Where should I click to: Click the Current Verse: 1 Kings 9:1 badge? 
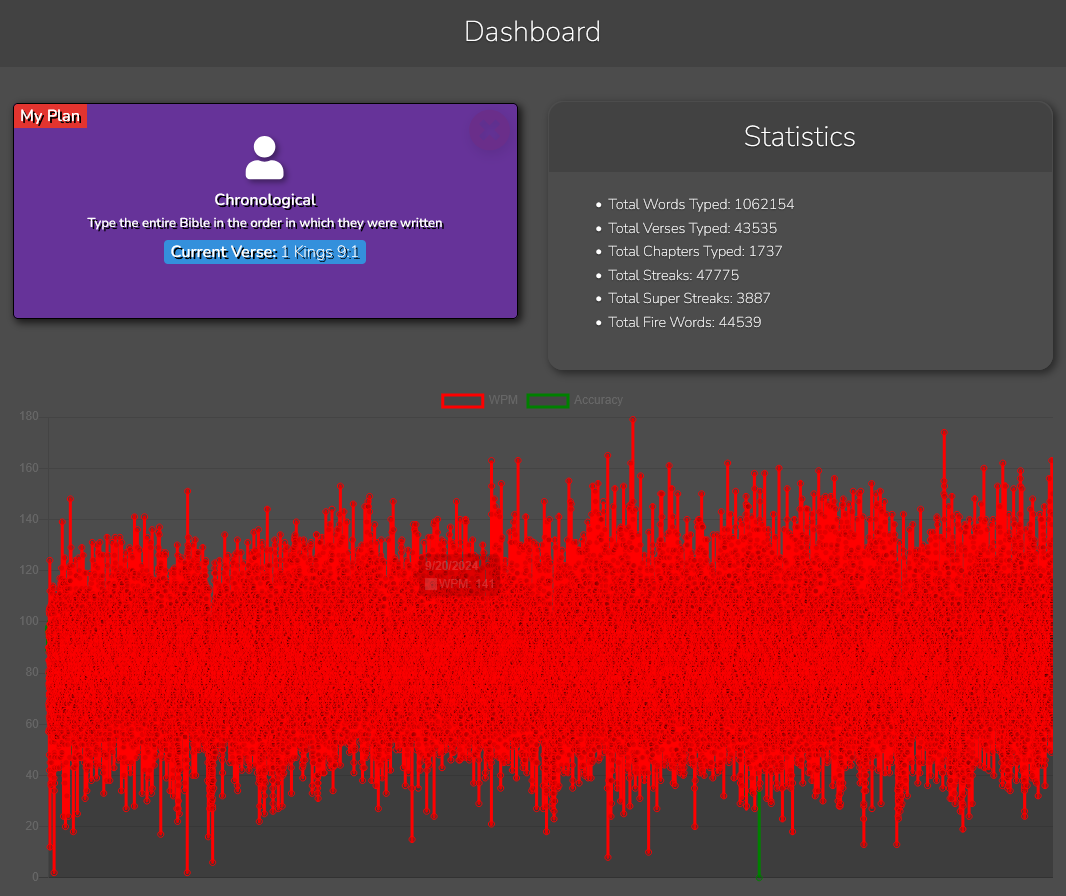pyautogui.click(x=265, y=251)
